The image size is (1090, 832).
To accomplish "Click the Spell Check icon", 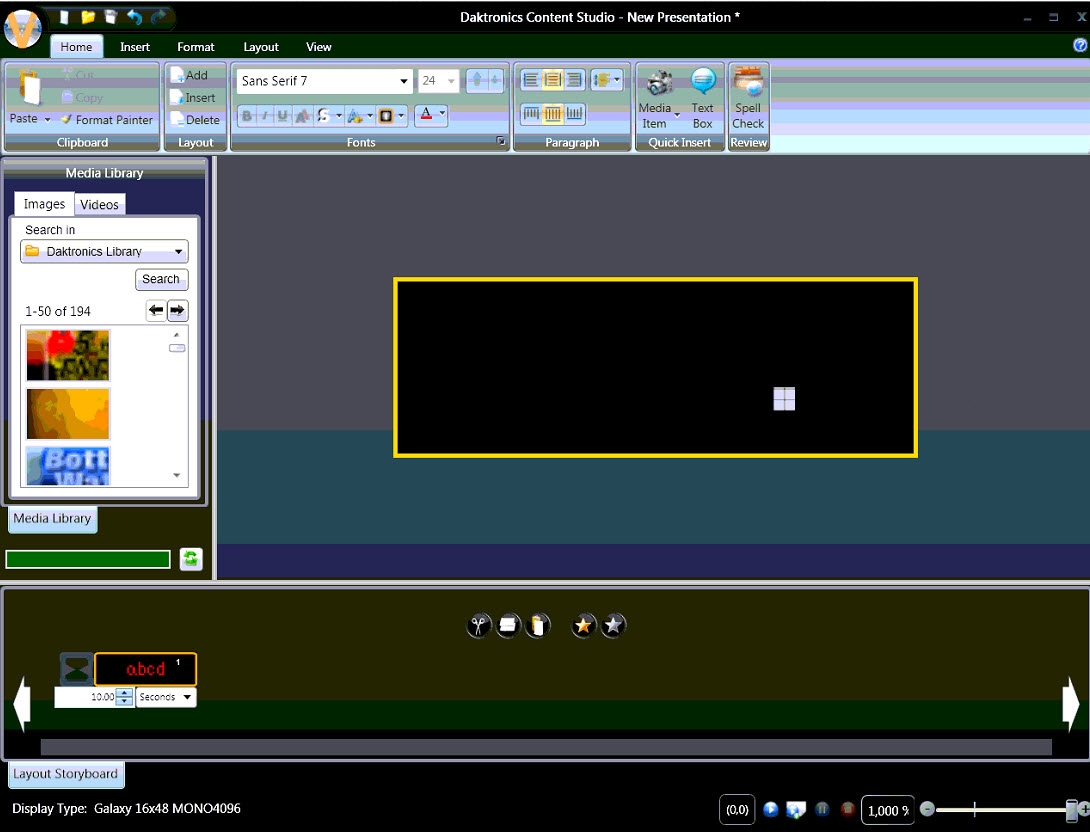I will tap(748, 99).
